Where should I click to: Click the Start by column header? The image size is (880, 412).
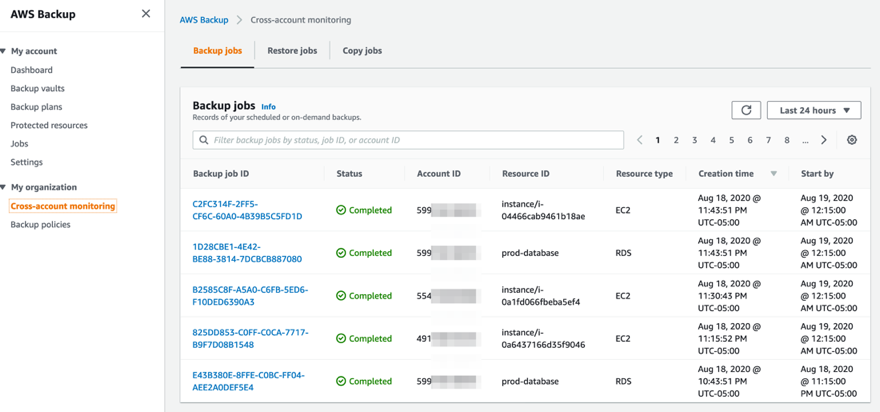[817, 174]
